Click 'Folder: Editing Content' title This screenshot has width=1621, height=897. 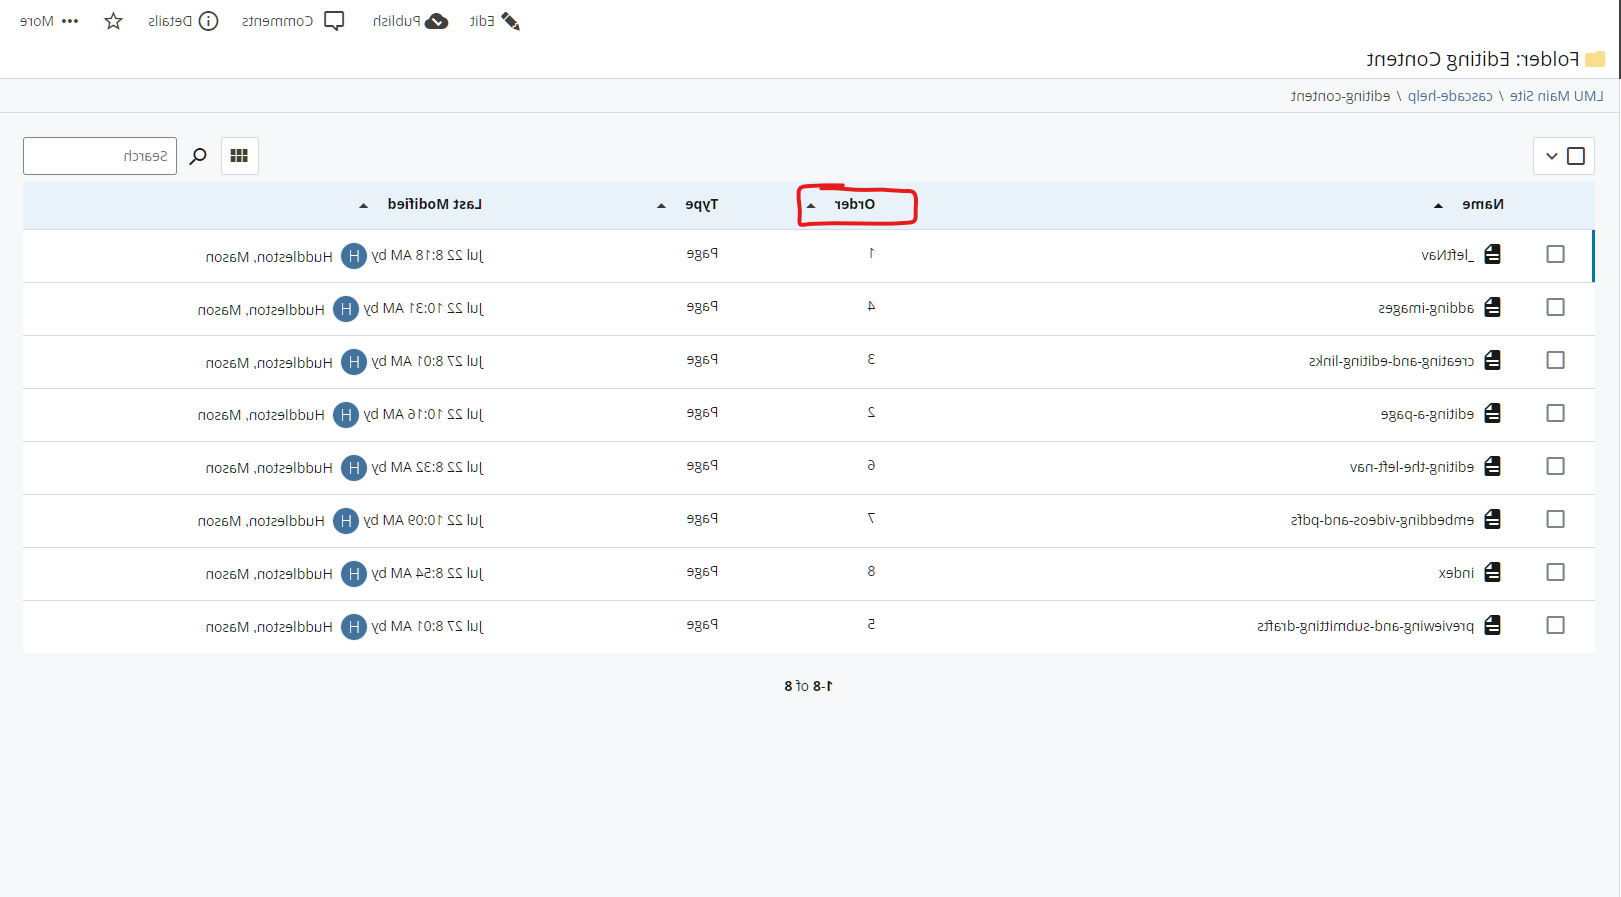point(1473,59)
